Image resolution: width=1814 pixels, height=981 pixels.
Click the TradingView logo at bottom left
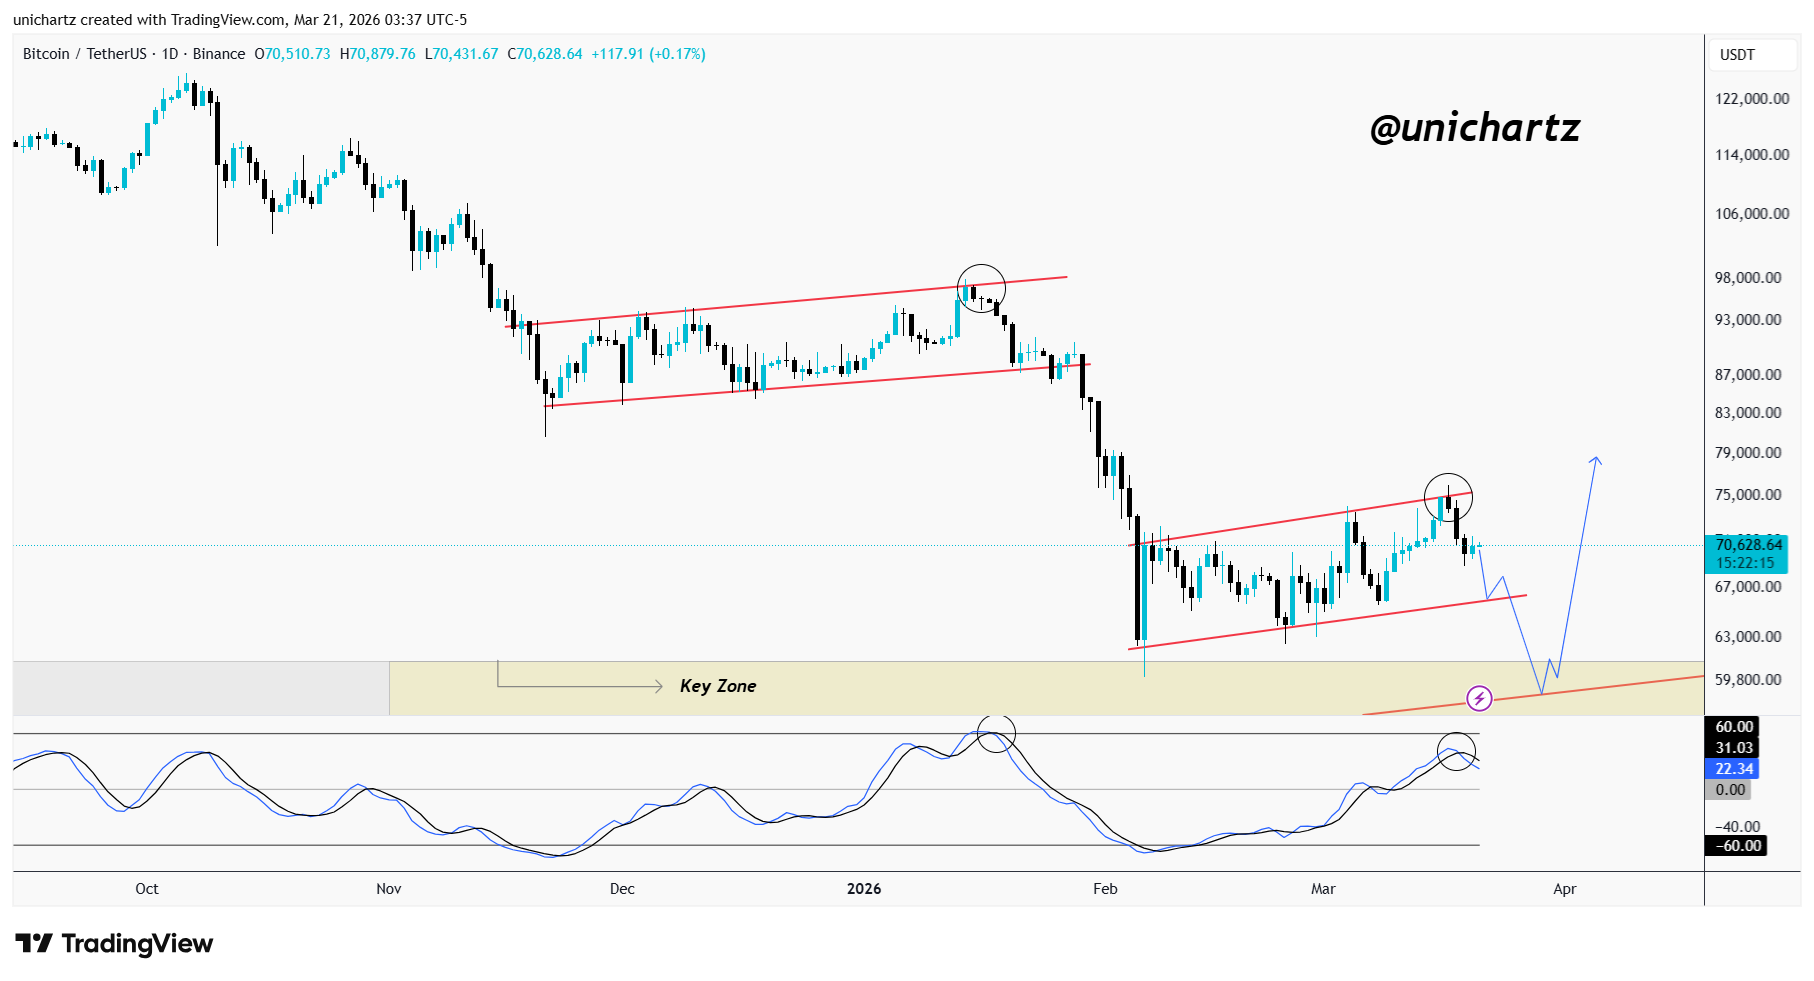click(112, 943)
